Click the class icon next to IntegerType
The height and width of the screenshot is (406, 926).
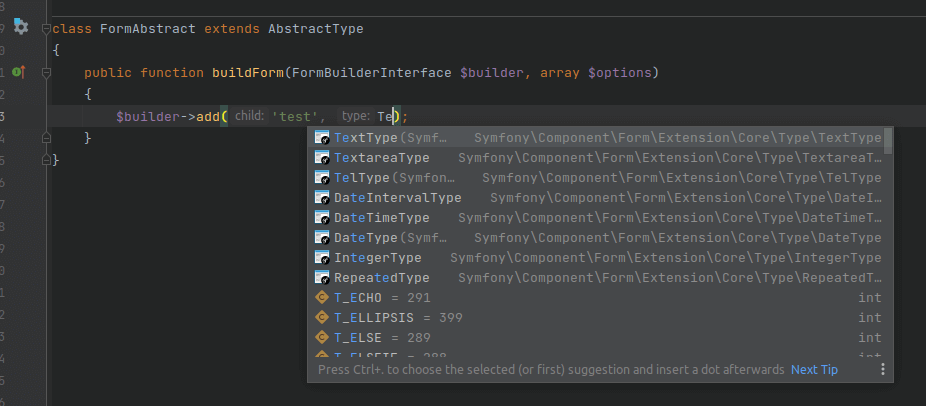(322, 257)
